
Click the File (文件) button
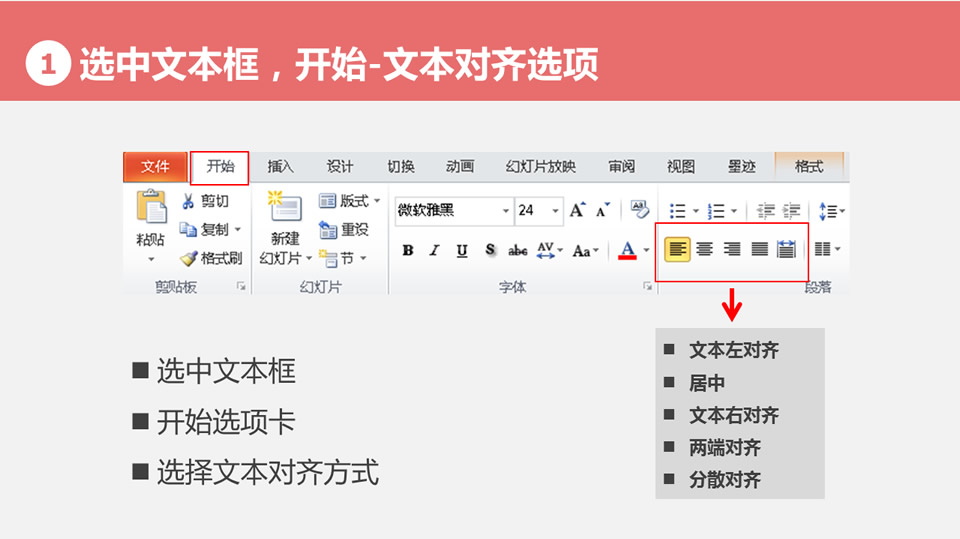pyautogui.click(x=155, y=167)
